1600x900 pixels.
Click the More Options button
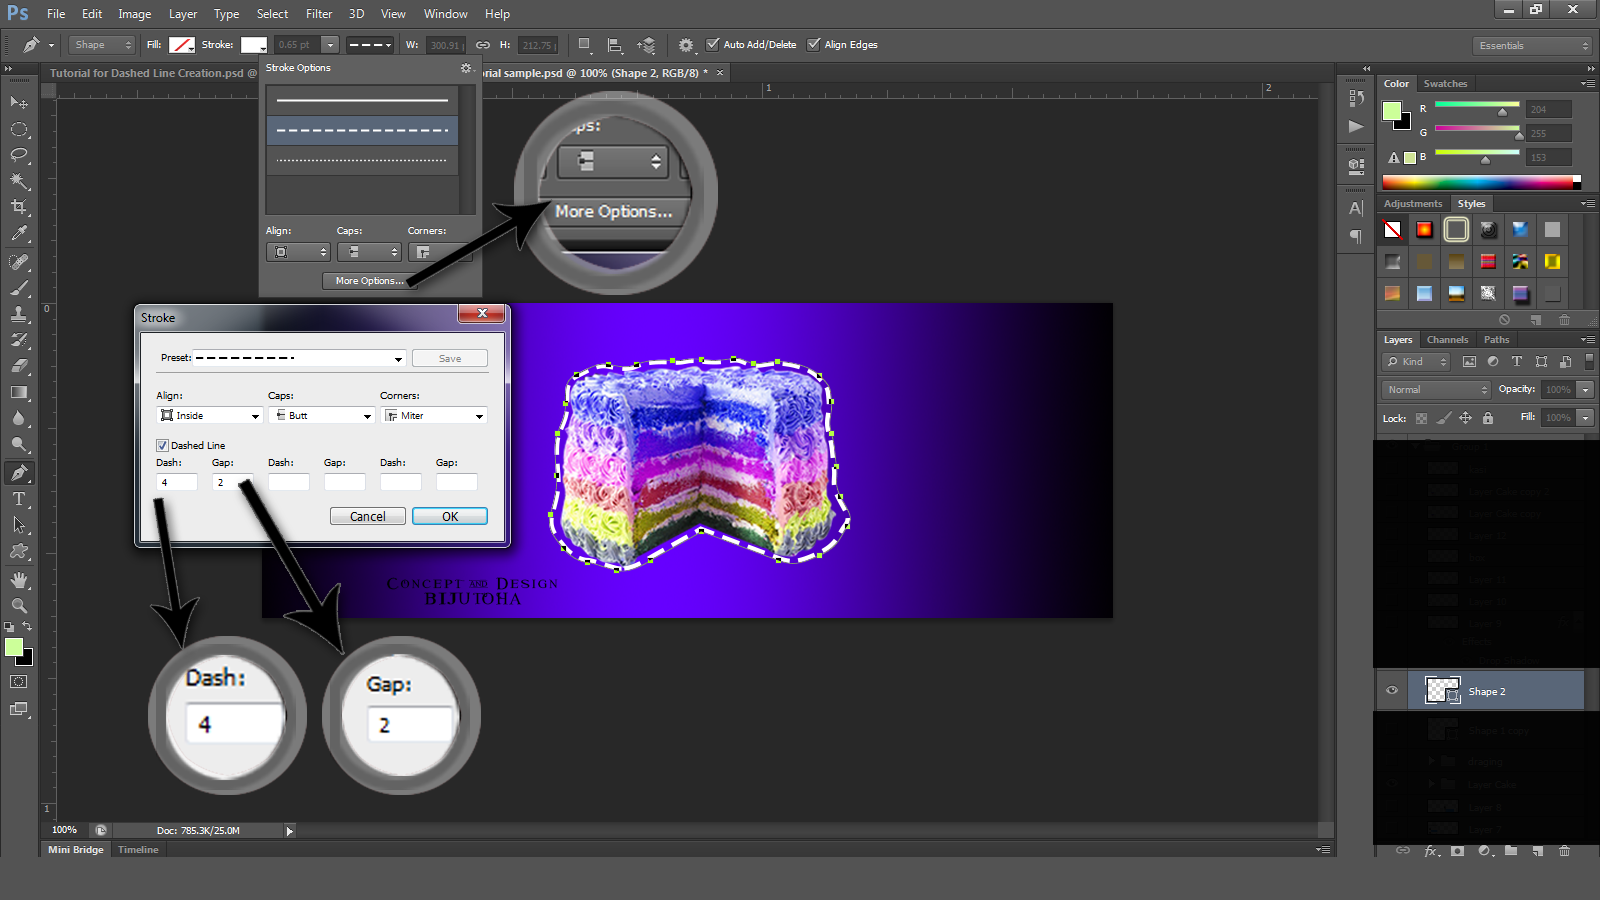coord(367,281)
